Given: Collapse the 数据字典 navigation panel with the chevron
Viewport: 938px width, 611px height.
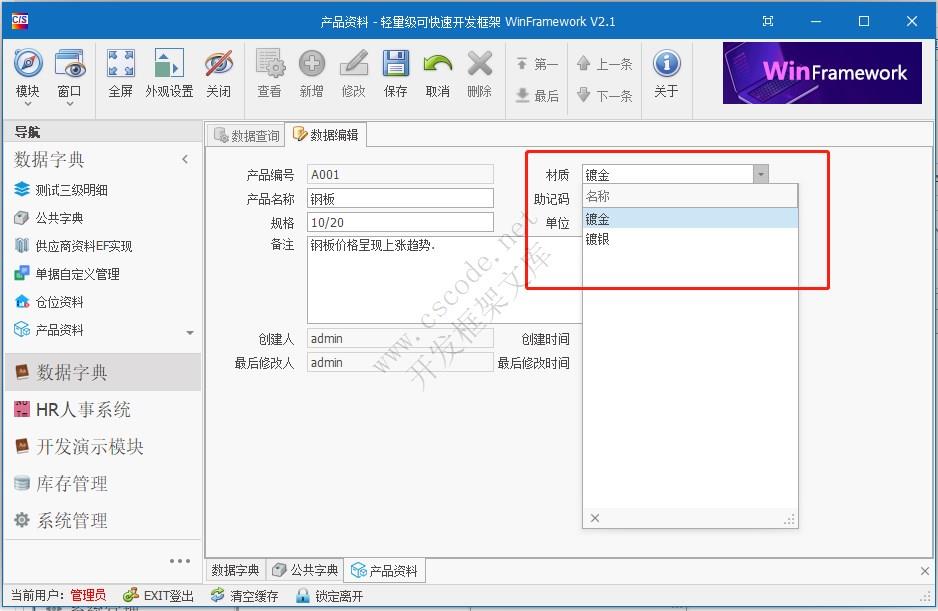Looking at the screenshot, I should pos(185,158).
